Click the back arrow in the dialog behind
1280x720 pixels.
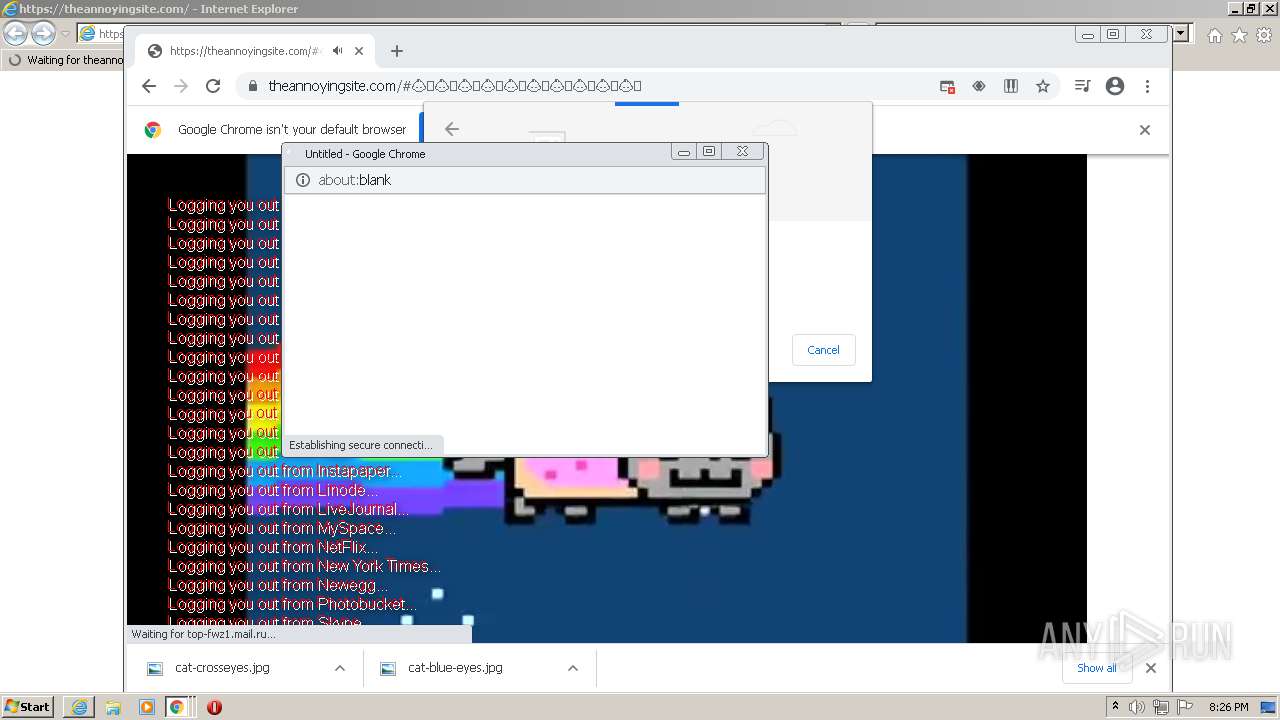point(452,128)
